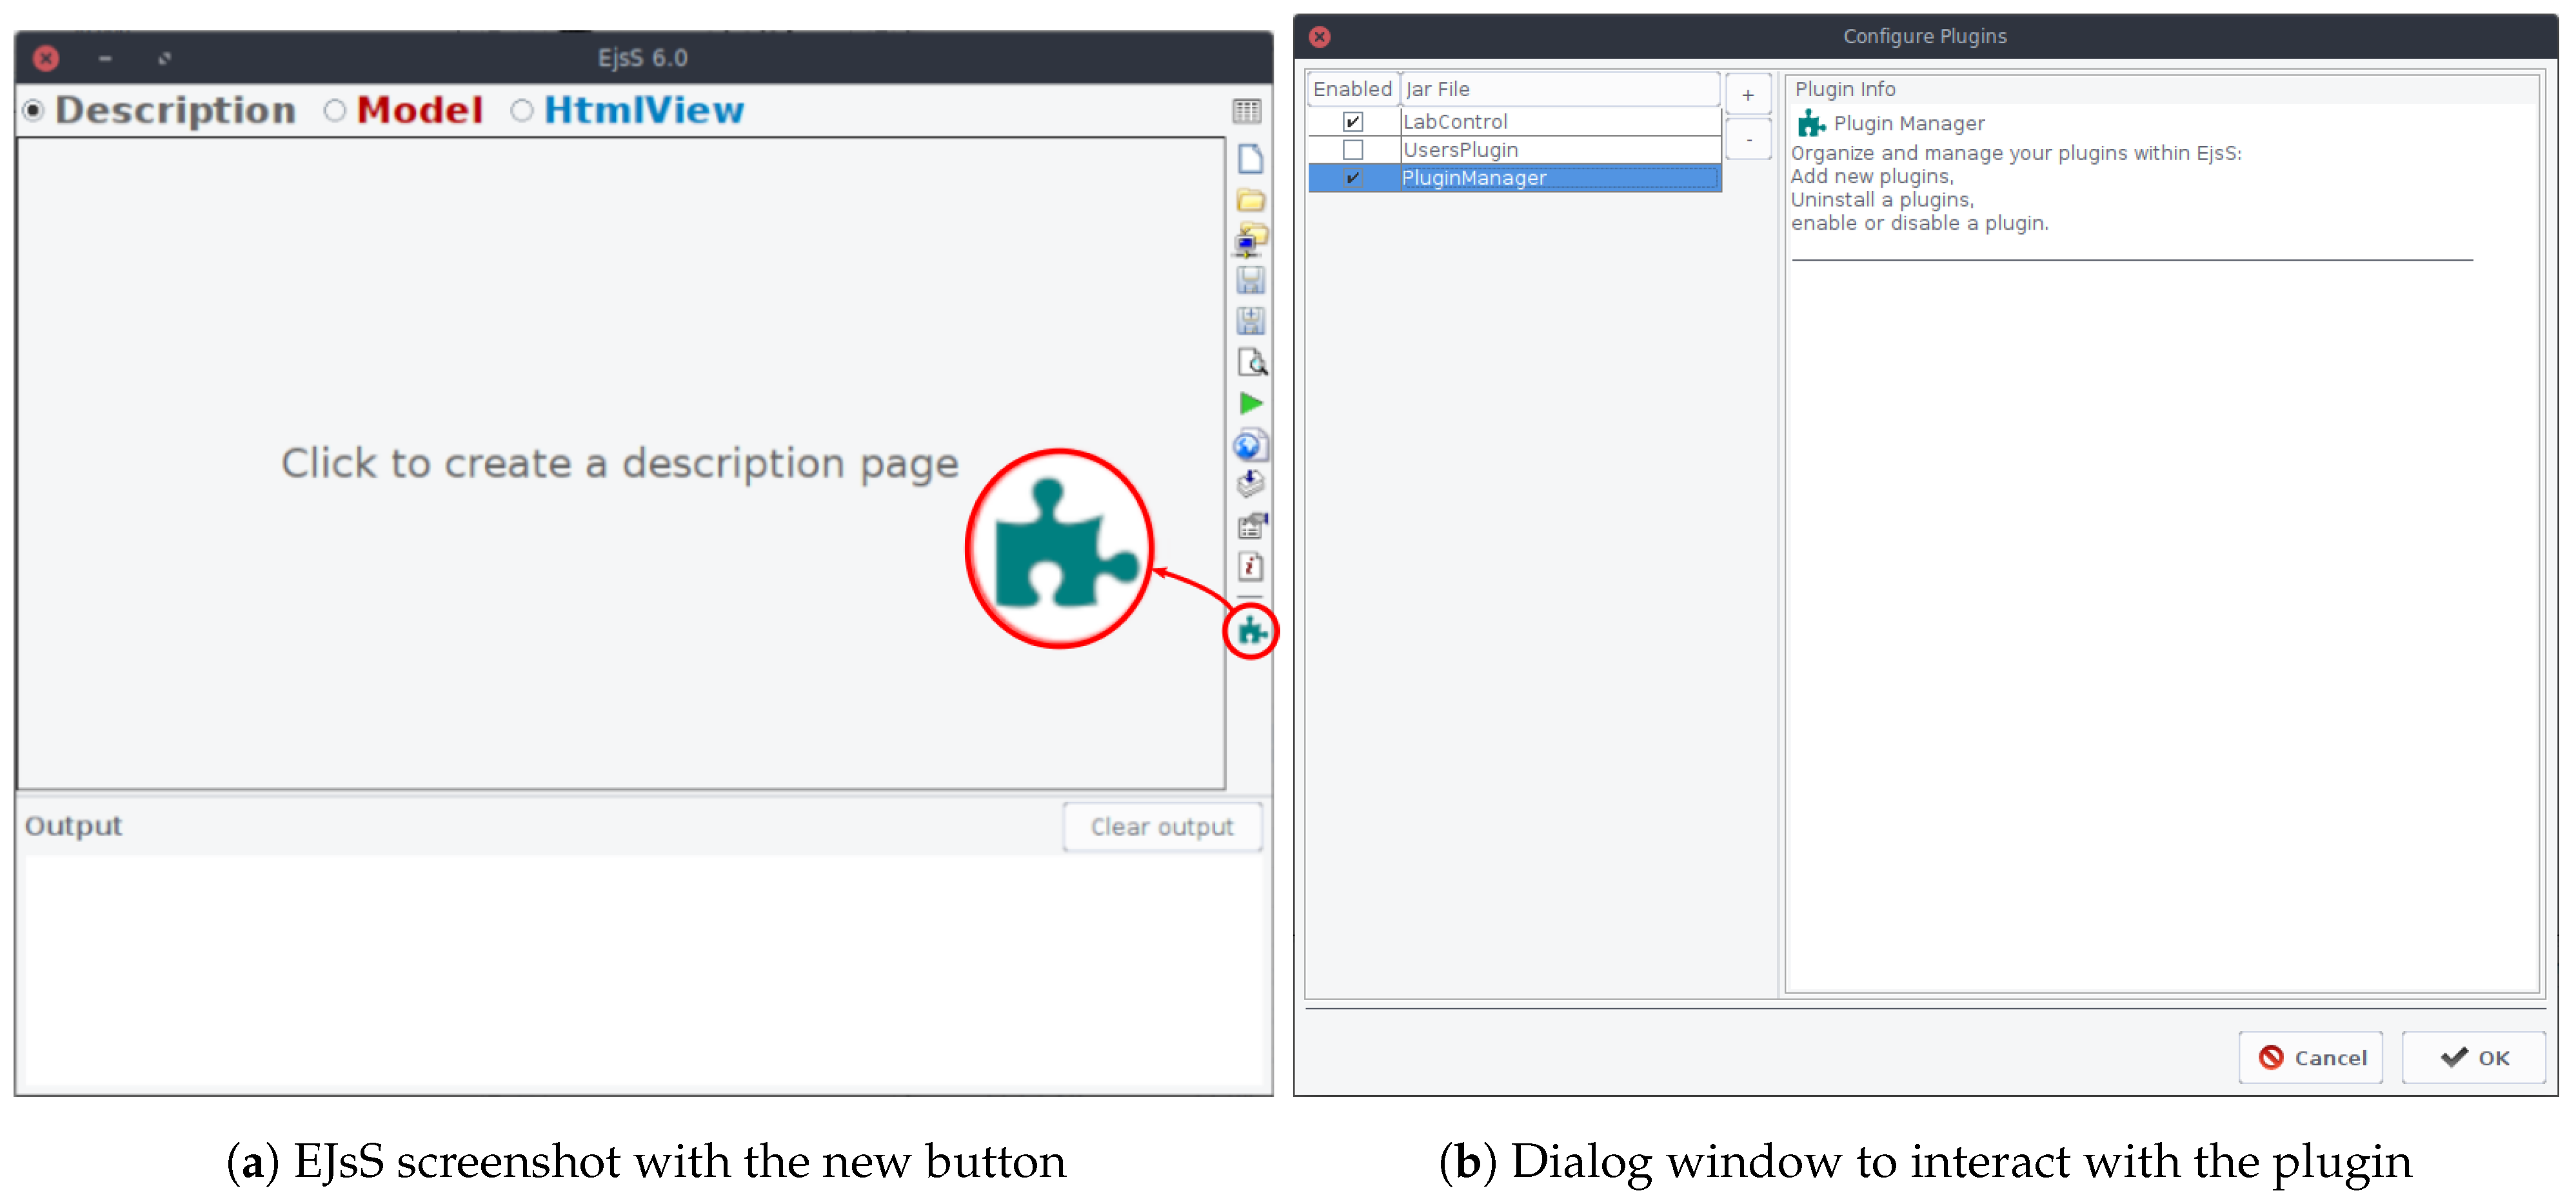2576x1204 pixels.
Task: Click the new simulation page icon
Action: [1250, 159]
